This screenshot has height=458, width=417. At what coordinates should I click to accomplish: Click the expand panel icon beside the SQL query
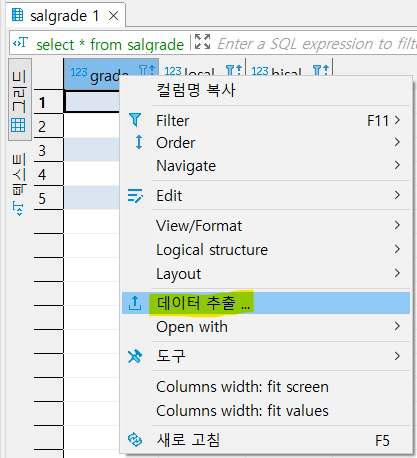[x=202, y=42]
